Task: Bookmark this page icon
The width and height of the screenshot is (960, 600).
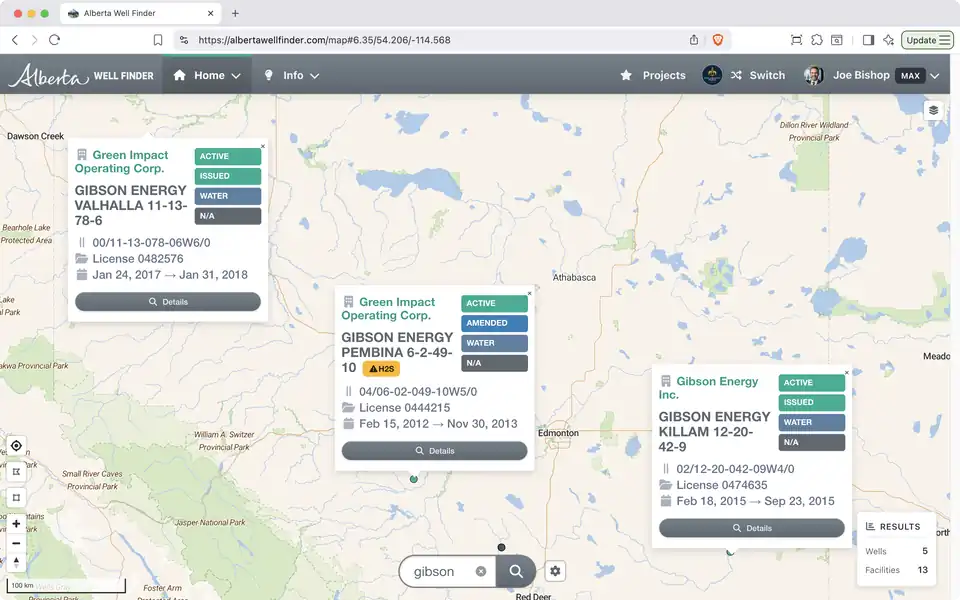Action: click(x=158, y=40)
